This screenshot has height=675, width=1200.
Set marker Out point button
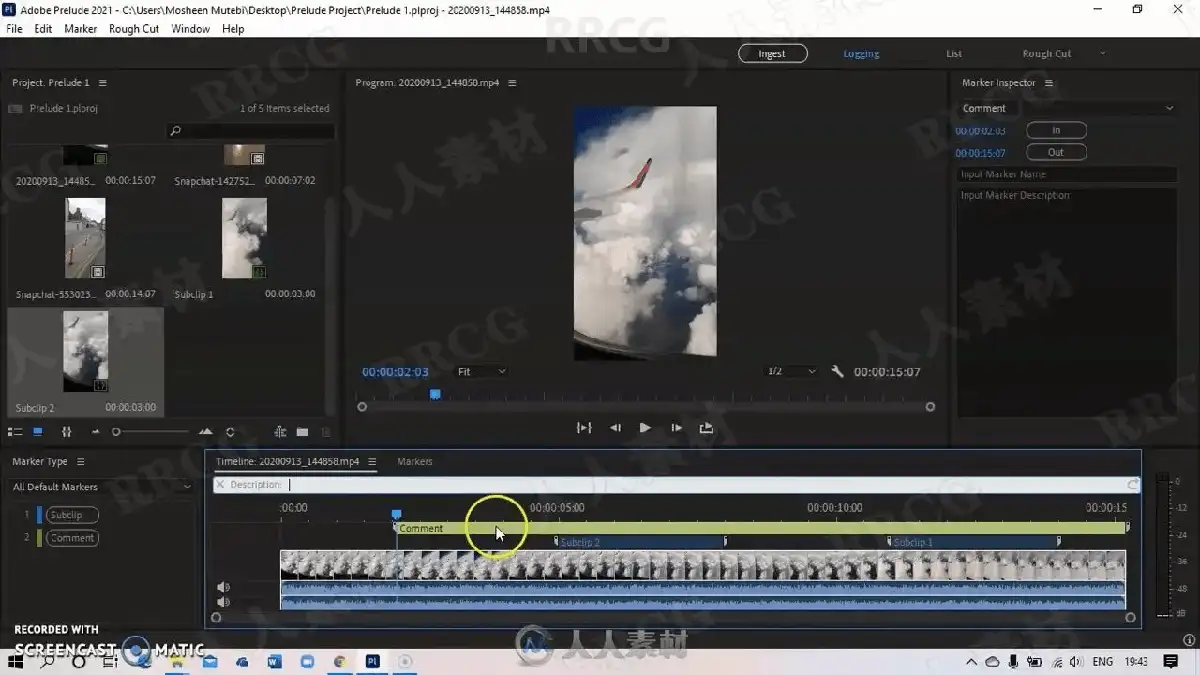click(1056, 153)
